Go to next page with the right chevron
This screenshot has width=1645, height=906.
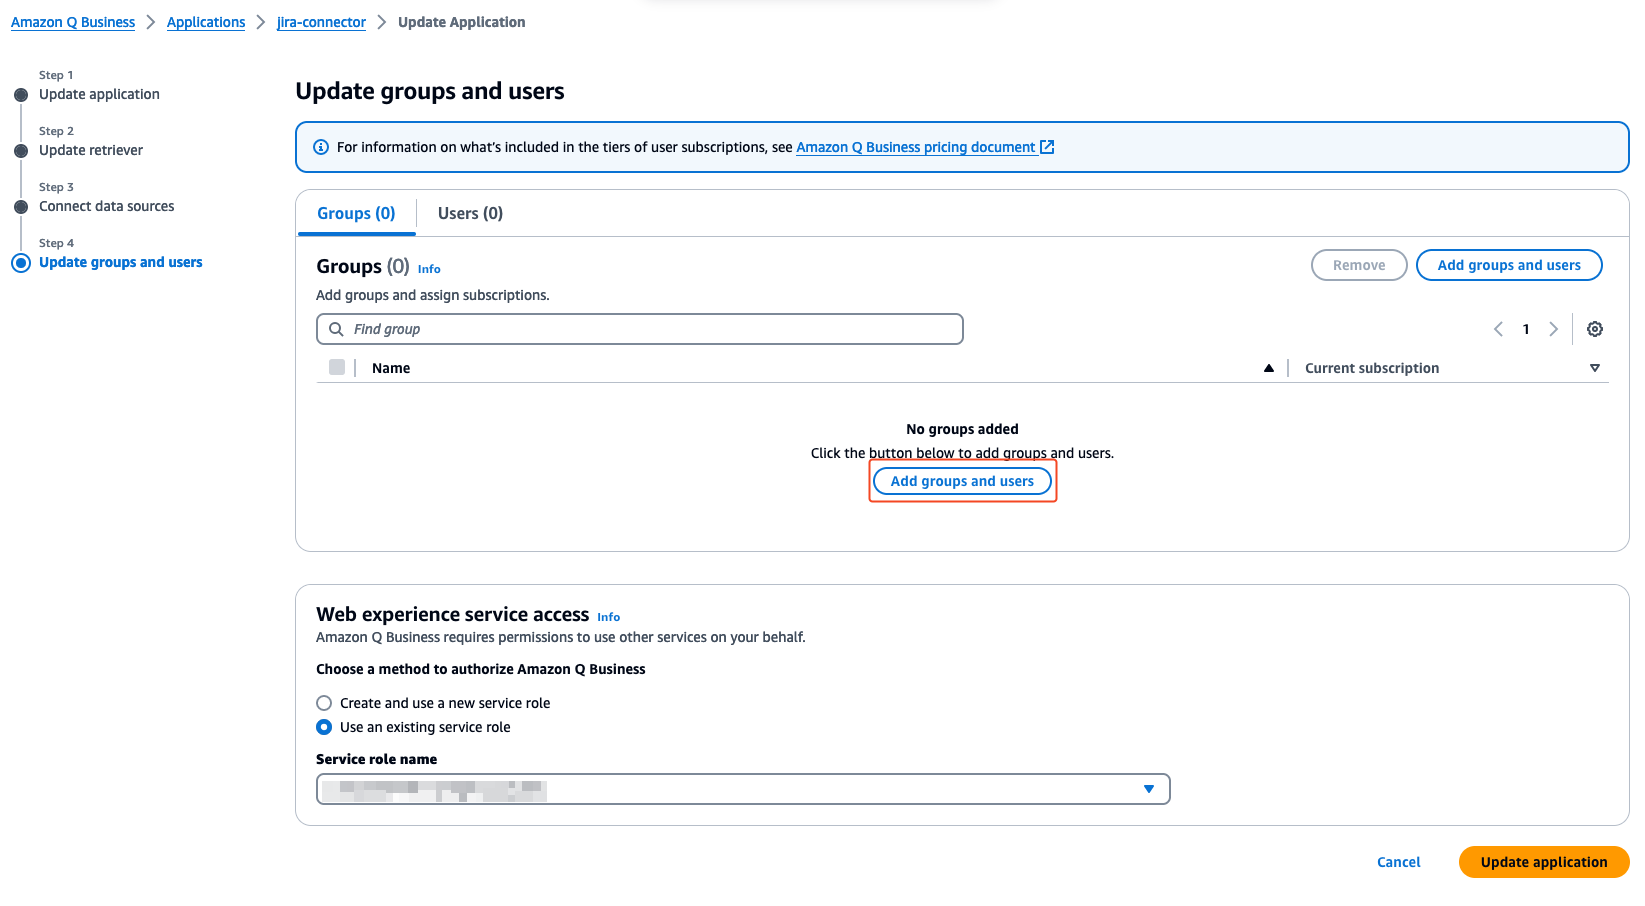pyautogui.click(x=1553, y=328)
